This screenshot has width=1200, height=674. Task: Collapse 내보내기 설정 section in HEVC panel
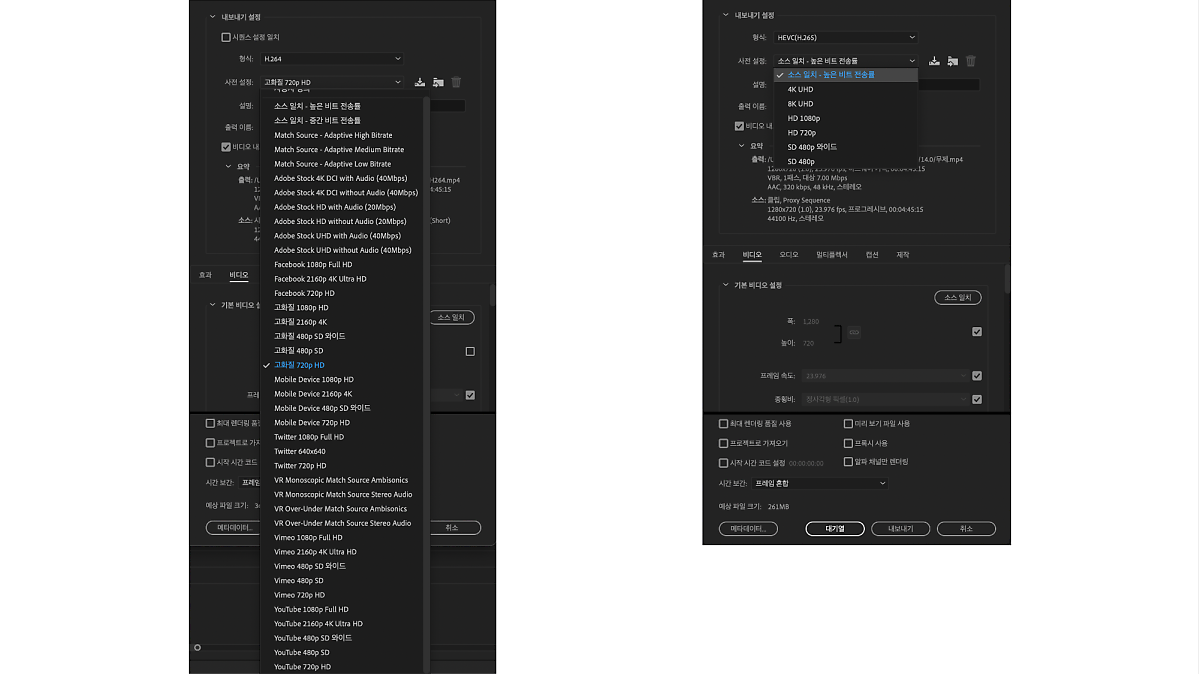coord(726,15)
